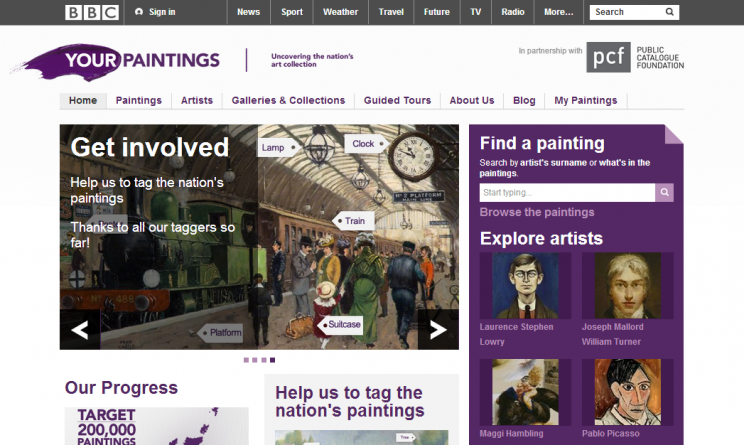Open Radio in the BBC bar
Image resolution: width=744 pixels, height=445 pixels.
[x=513, y=12]
